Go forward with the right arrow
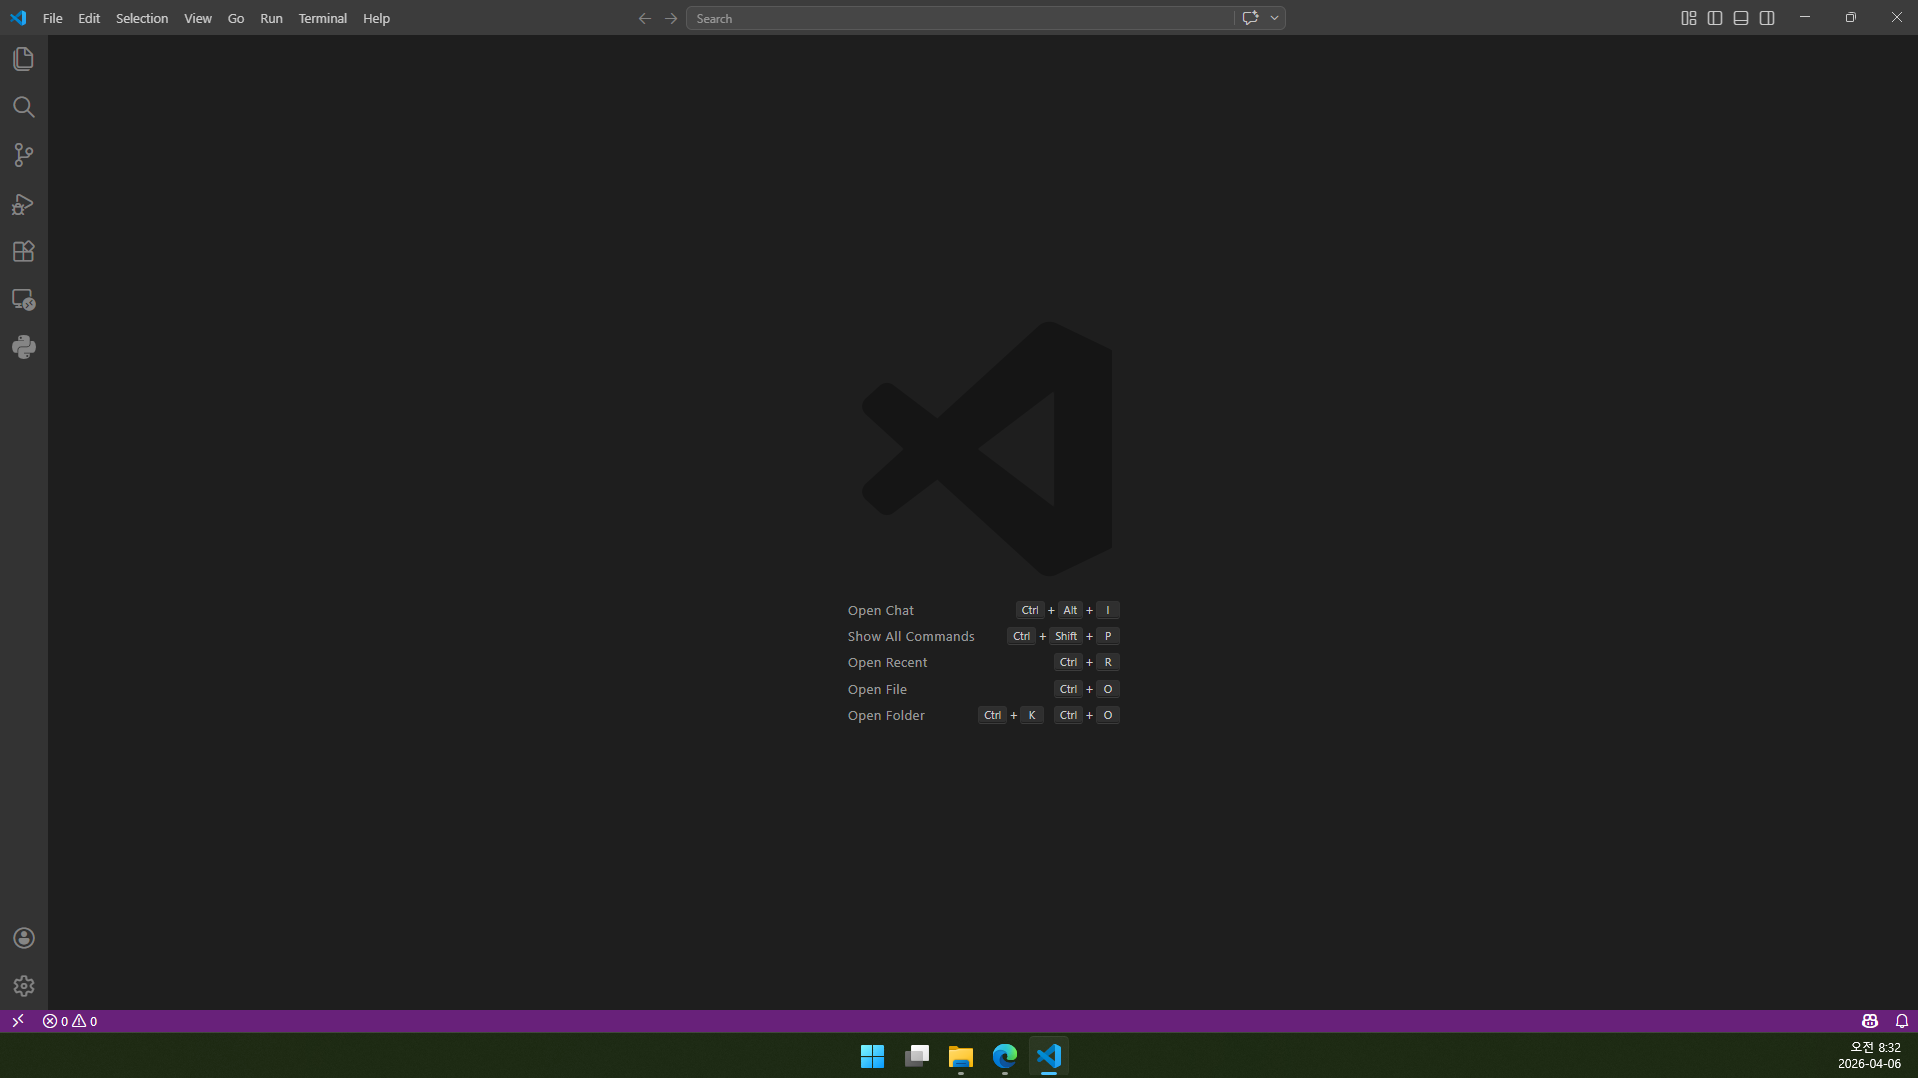The image size is (1918, 1078). point(671,18)
